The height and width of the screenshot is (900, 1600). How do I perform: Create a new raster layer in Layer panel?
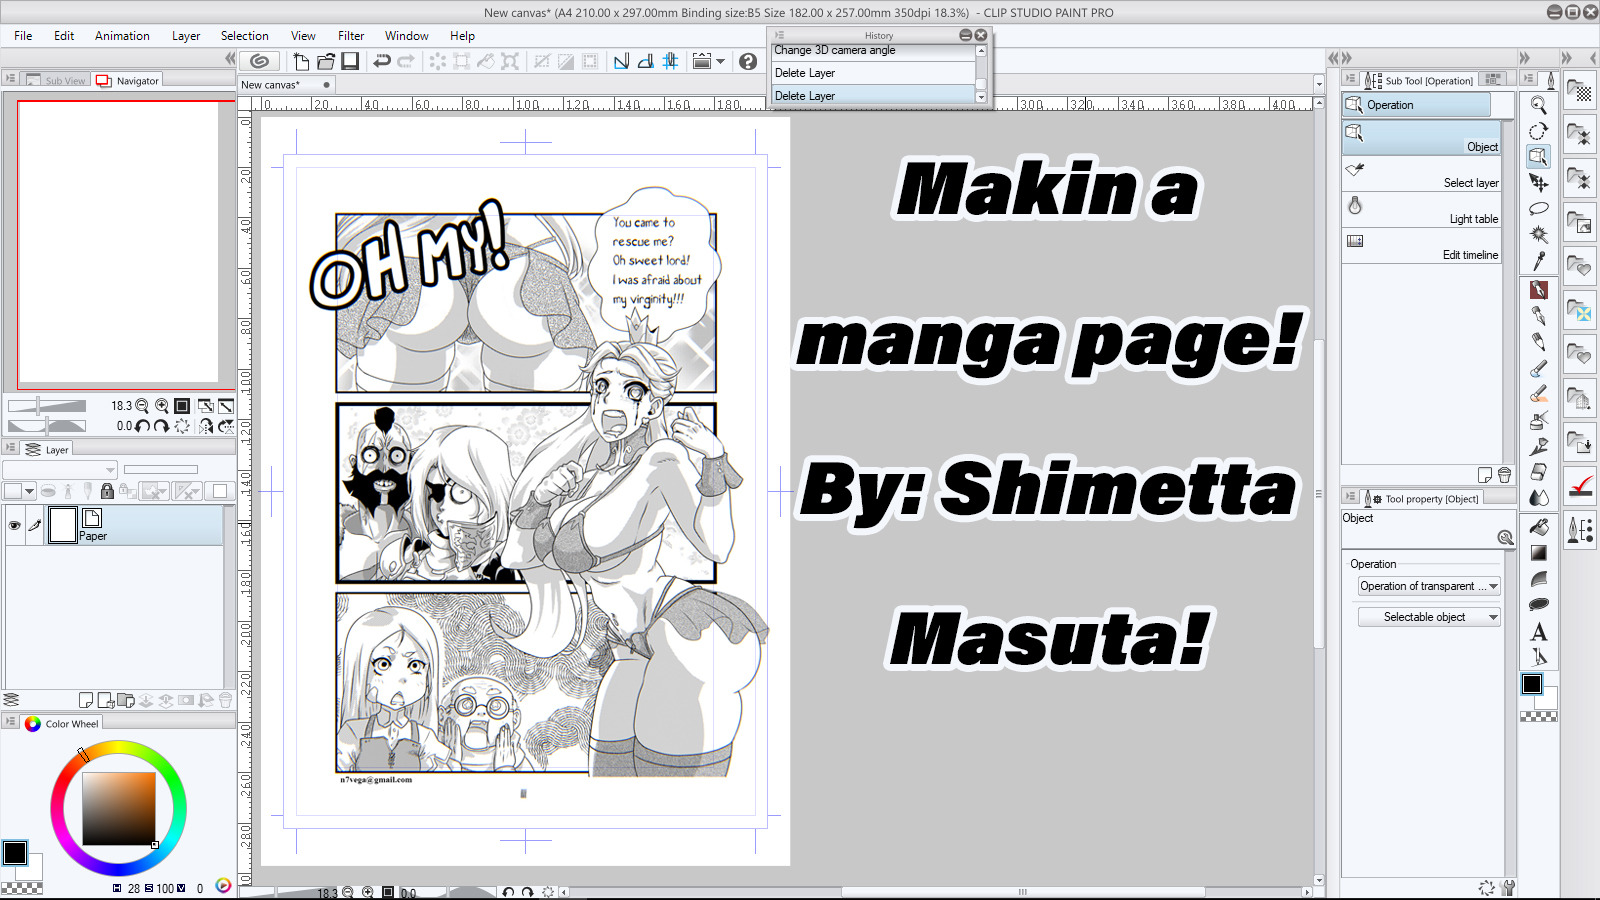[86, 700]
